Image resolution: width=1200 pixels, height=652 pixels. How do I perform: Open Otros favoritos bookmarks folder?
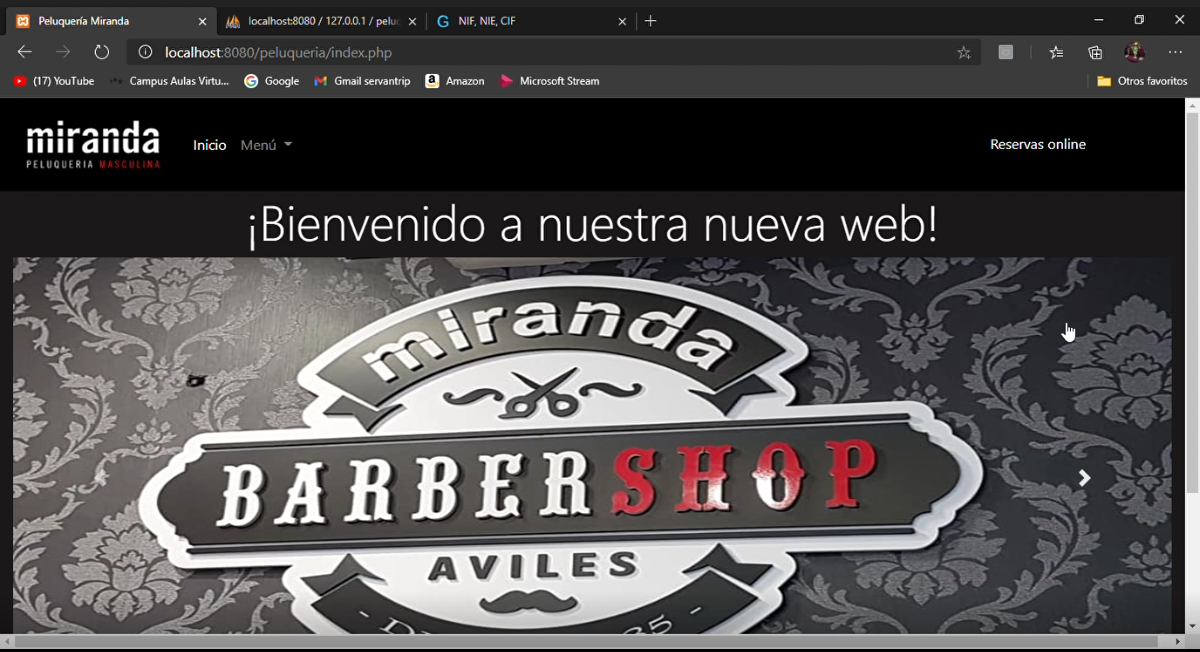1141,81
